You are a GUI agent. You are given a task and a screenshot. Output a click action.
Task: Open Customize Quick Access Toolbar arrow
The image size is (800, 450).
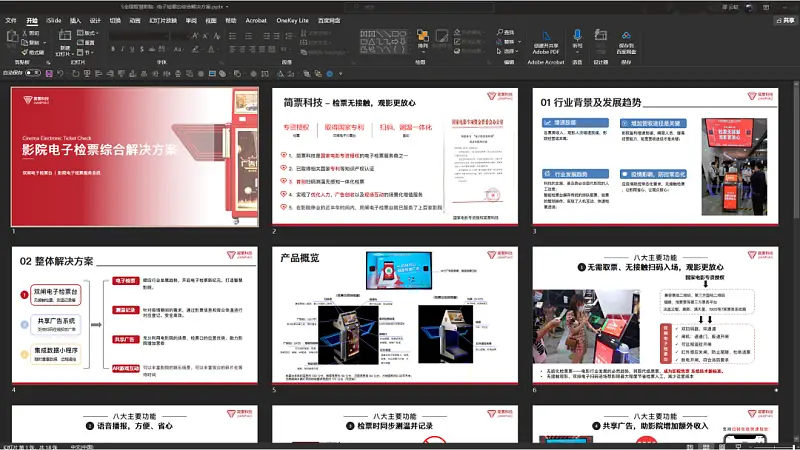coord(341,73)
